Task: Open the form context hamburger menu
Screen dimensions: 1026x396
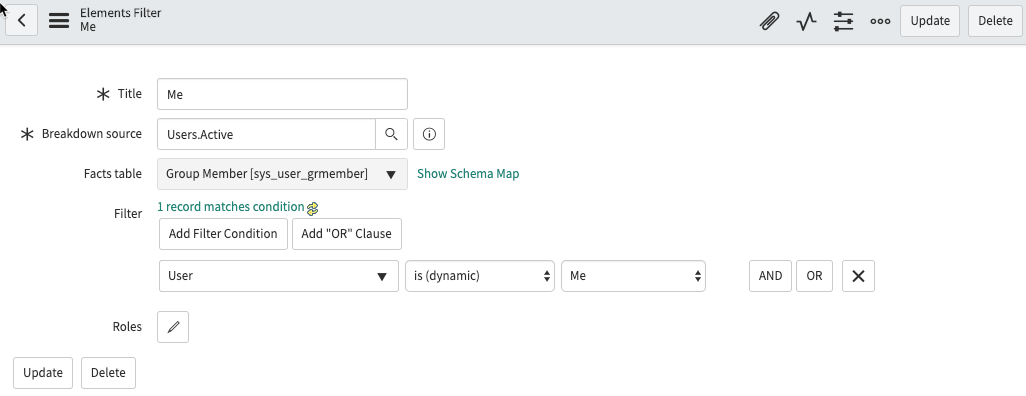Action: [x=59, y=20]
